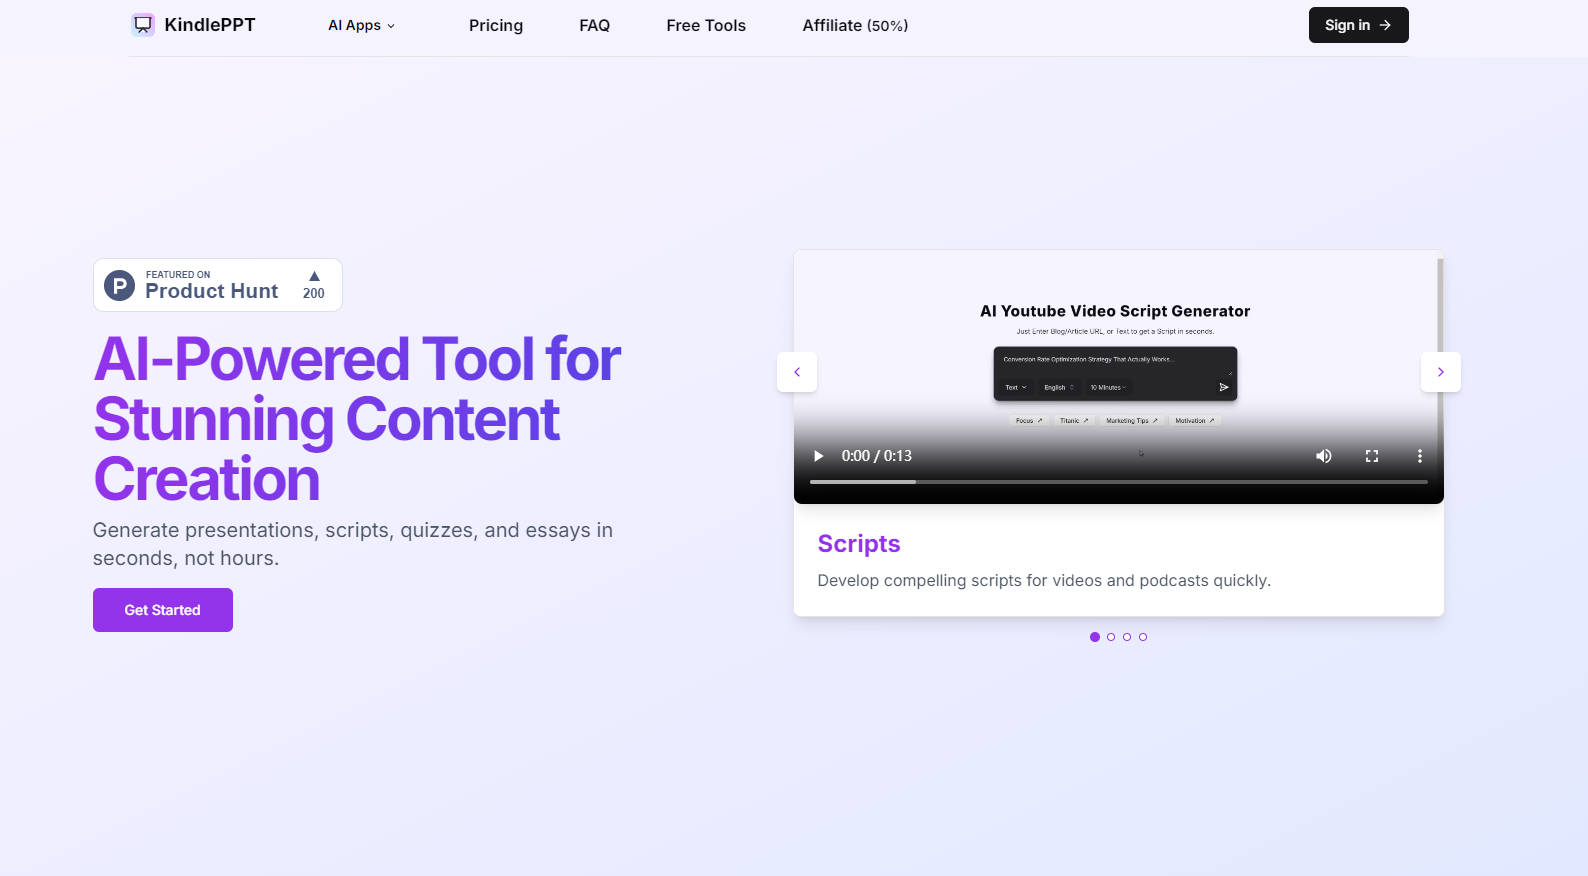Go to the previous carousel slide

(797, 372)
